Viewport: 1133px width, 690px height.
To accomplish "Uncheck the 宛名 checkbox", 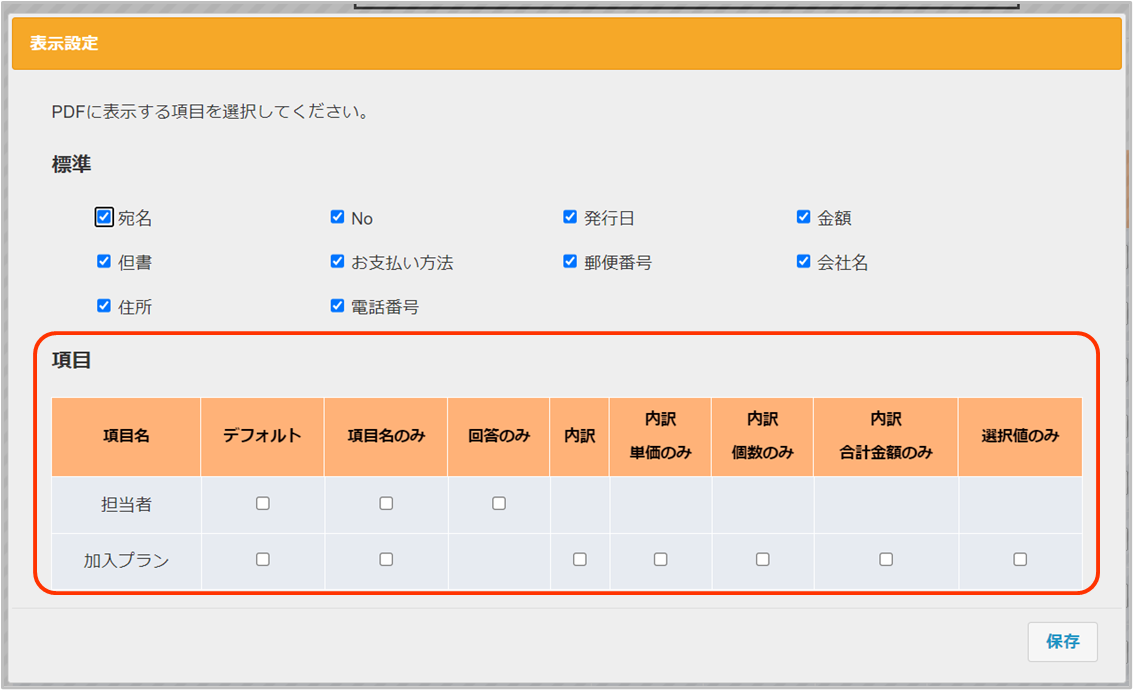I will pos(104,217).
